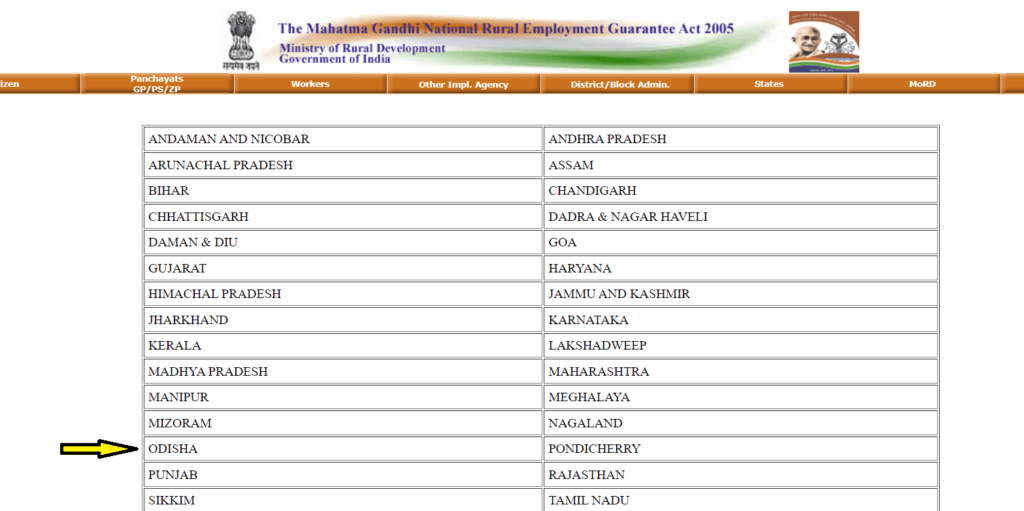Click ODISHA in the state table
Screen dimensions: 1024x511
coord(172,449)
